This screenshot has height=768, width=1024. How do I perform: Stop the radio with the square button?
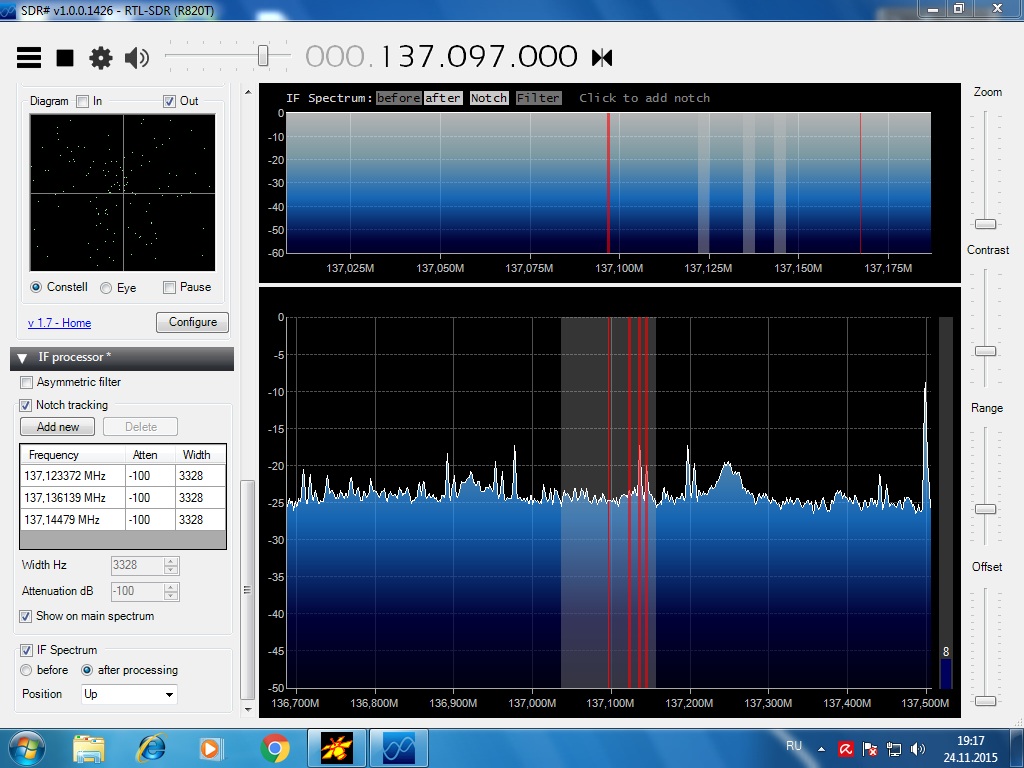(65, 57)
